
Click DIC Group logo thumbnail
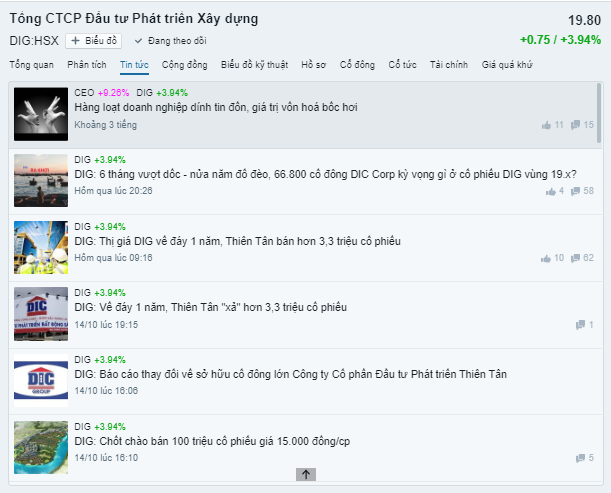pos(41,380)
